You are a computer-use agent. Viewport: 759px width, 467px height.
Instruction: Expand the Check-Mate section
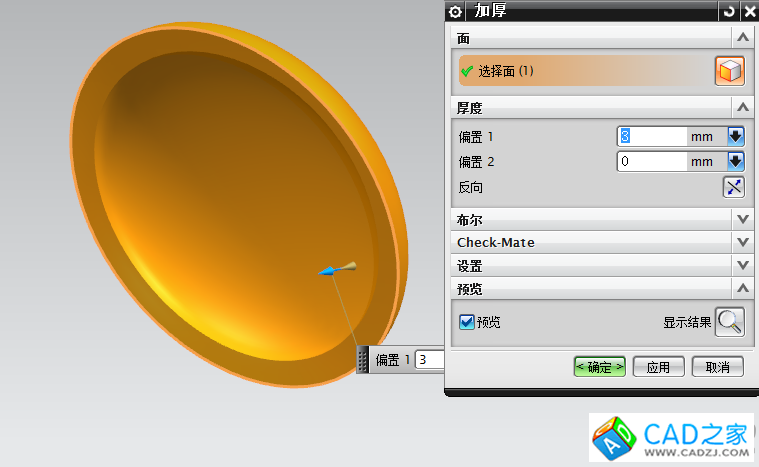742,242
